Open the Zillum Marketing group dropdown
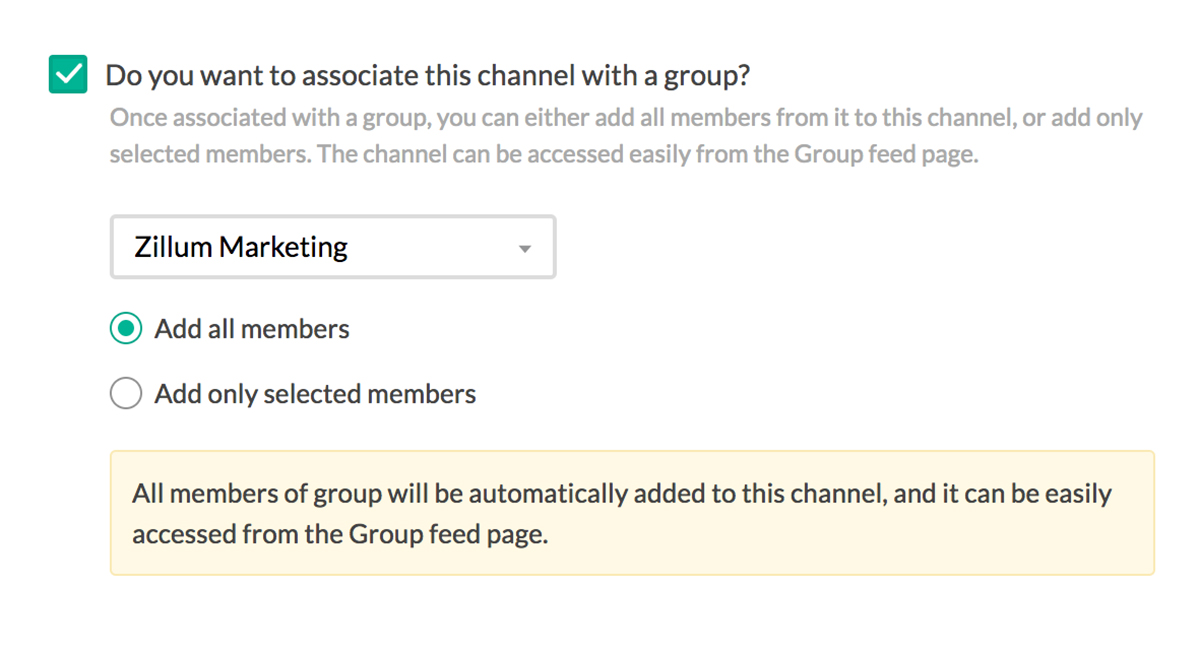The width and height of the screenshot is (1200, 651). pos(332,247)
